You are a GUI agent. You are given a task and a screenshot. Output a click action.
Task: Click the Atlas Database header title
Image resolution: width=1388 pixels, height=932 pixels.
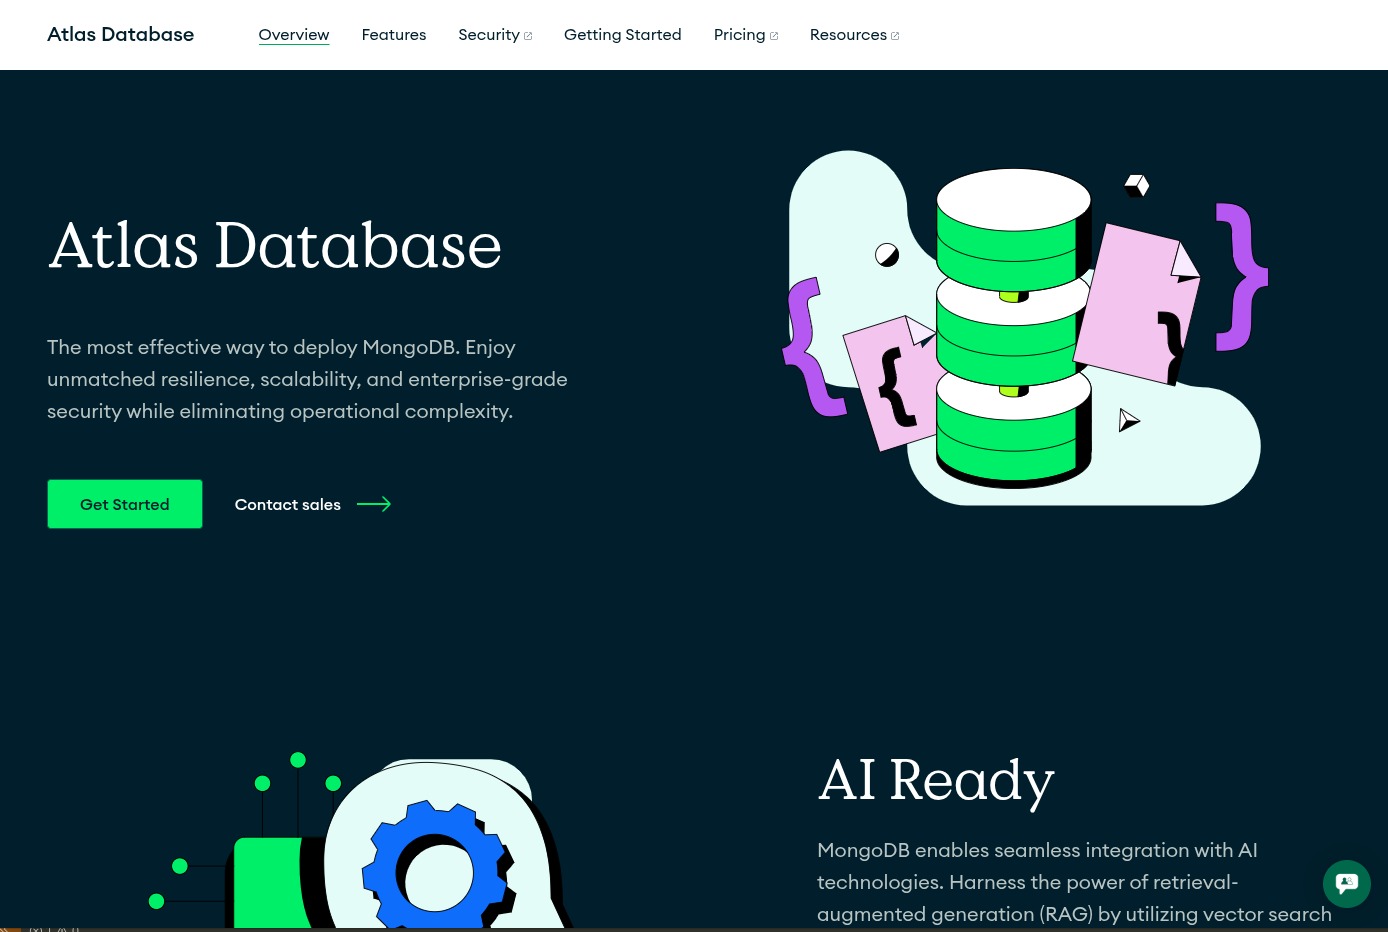click(121, 34)
